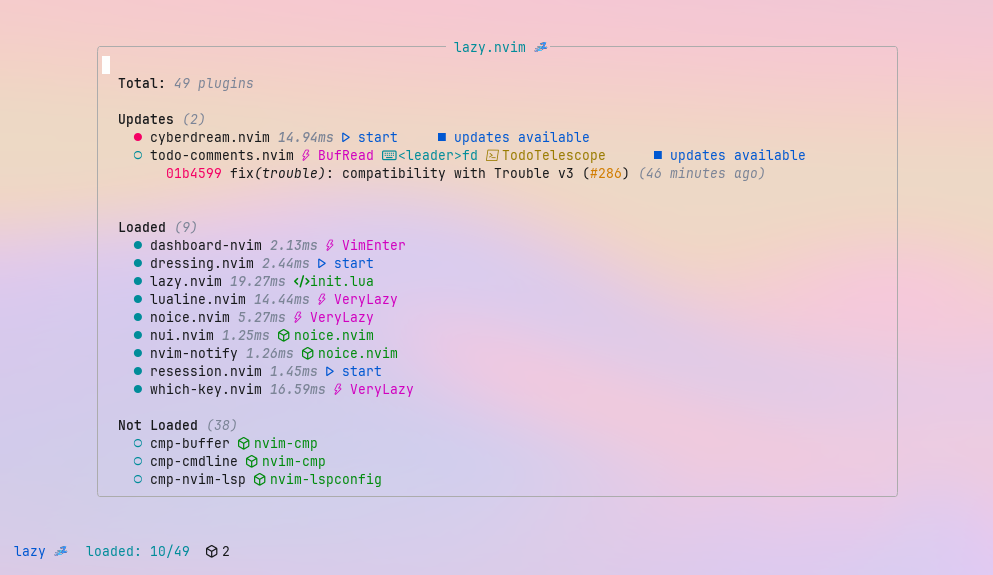Image resolution: width=993 pixels, height=575 pixels.
Task: Click the package icon in the statusline
Action: tap(212, 552)
